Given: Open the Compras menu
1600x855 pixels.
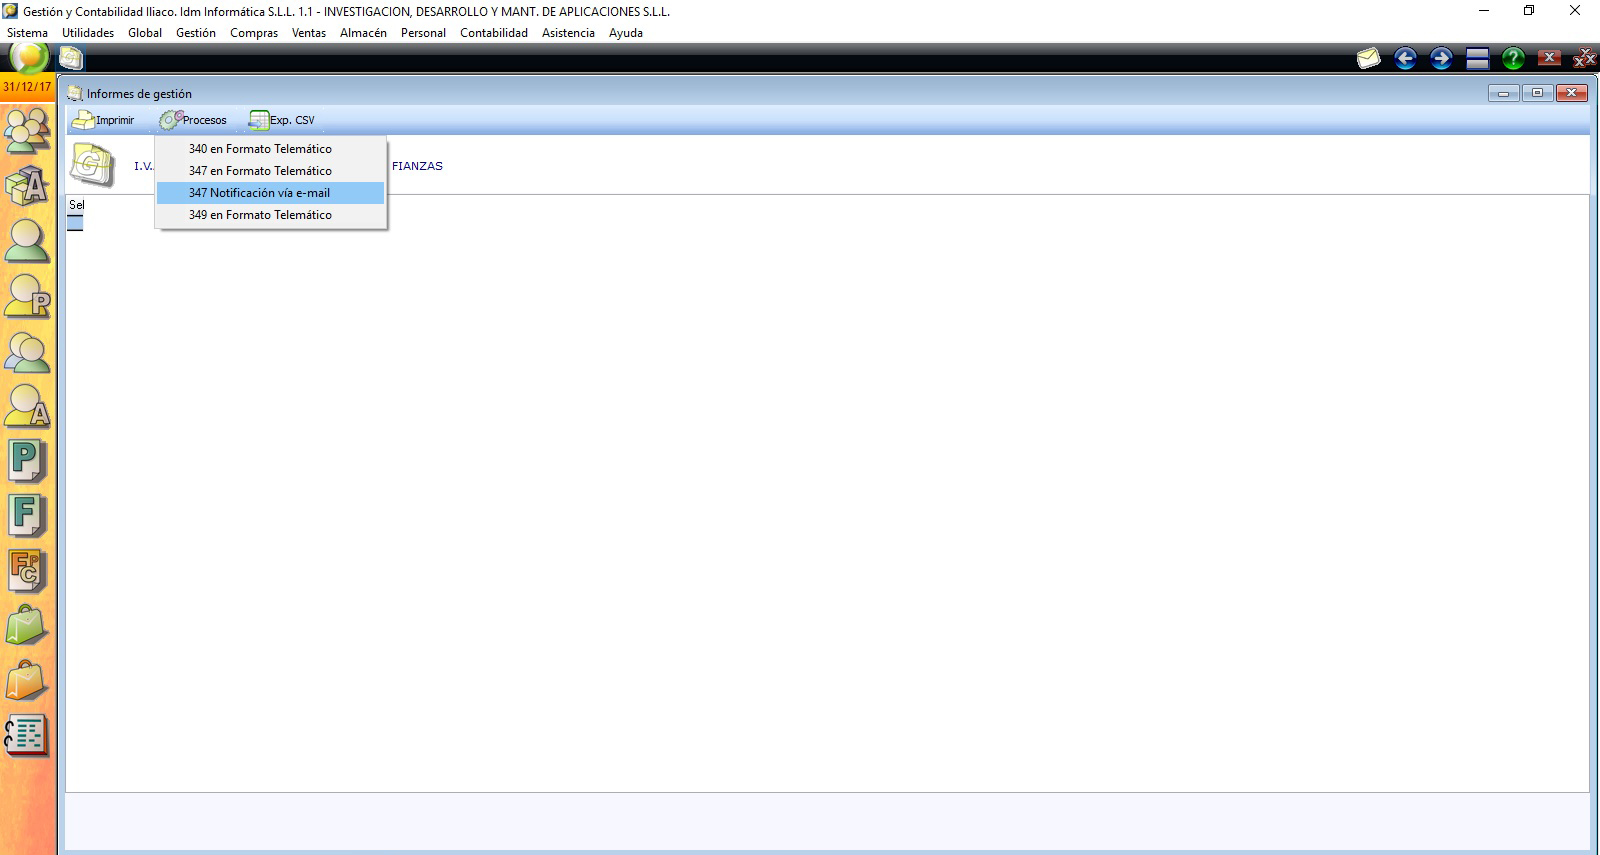Looking at the screenshot, I should coord(254,33).
